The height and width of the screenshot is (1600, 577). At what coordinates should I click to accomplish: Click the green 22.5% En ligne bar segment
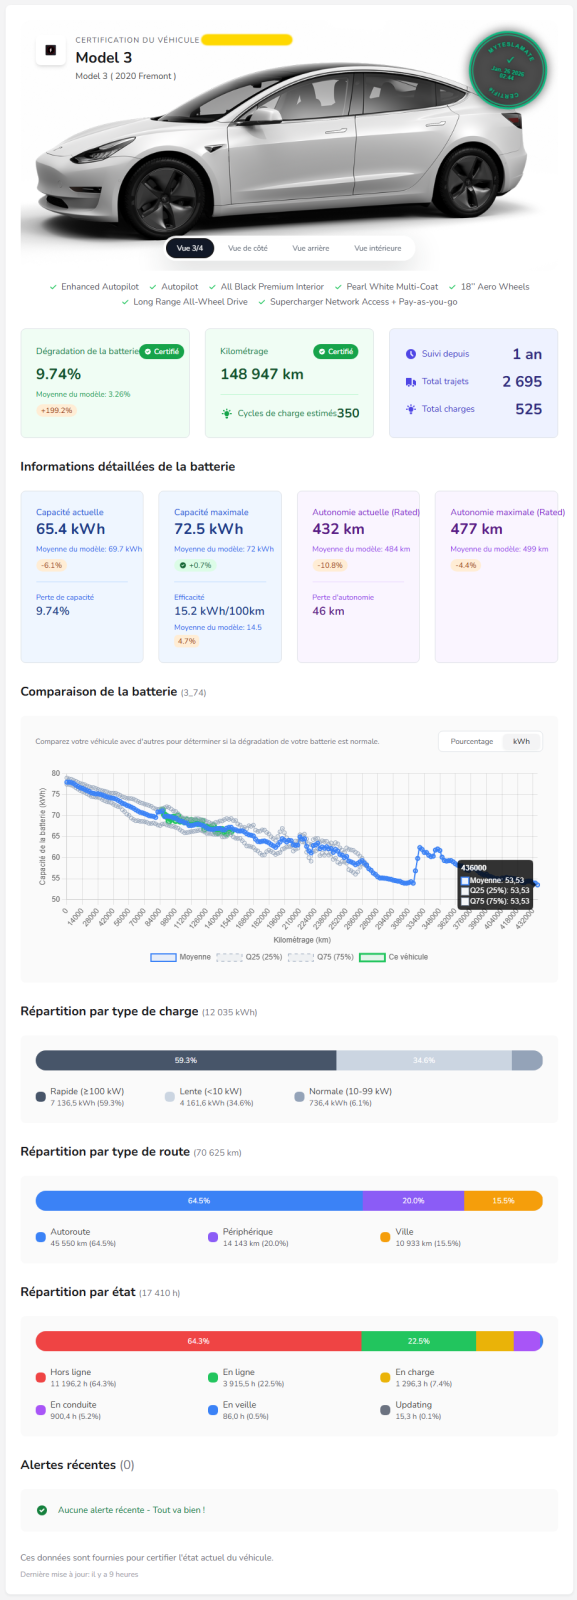tap(418, 1341)
